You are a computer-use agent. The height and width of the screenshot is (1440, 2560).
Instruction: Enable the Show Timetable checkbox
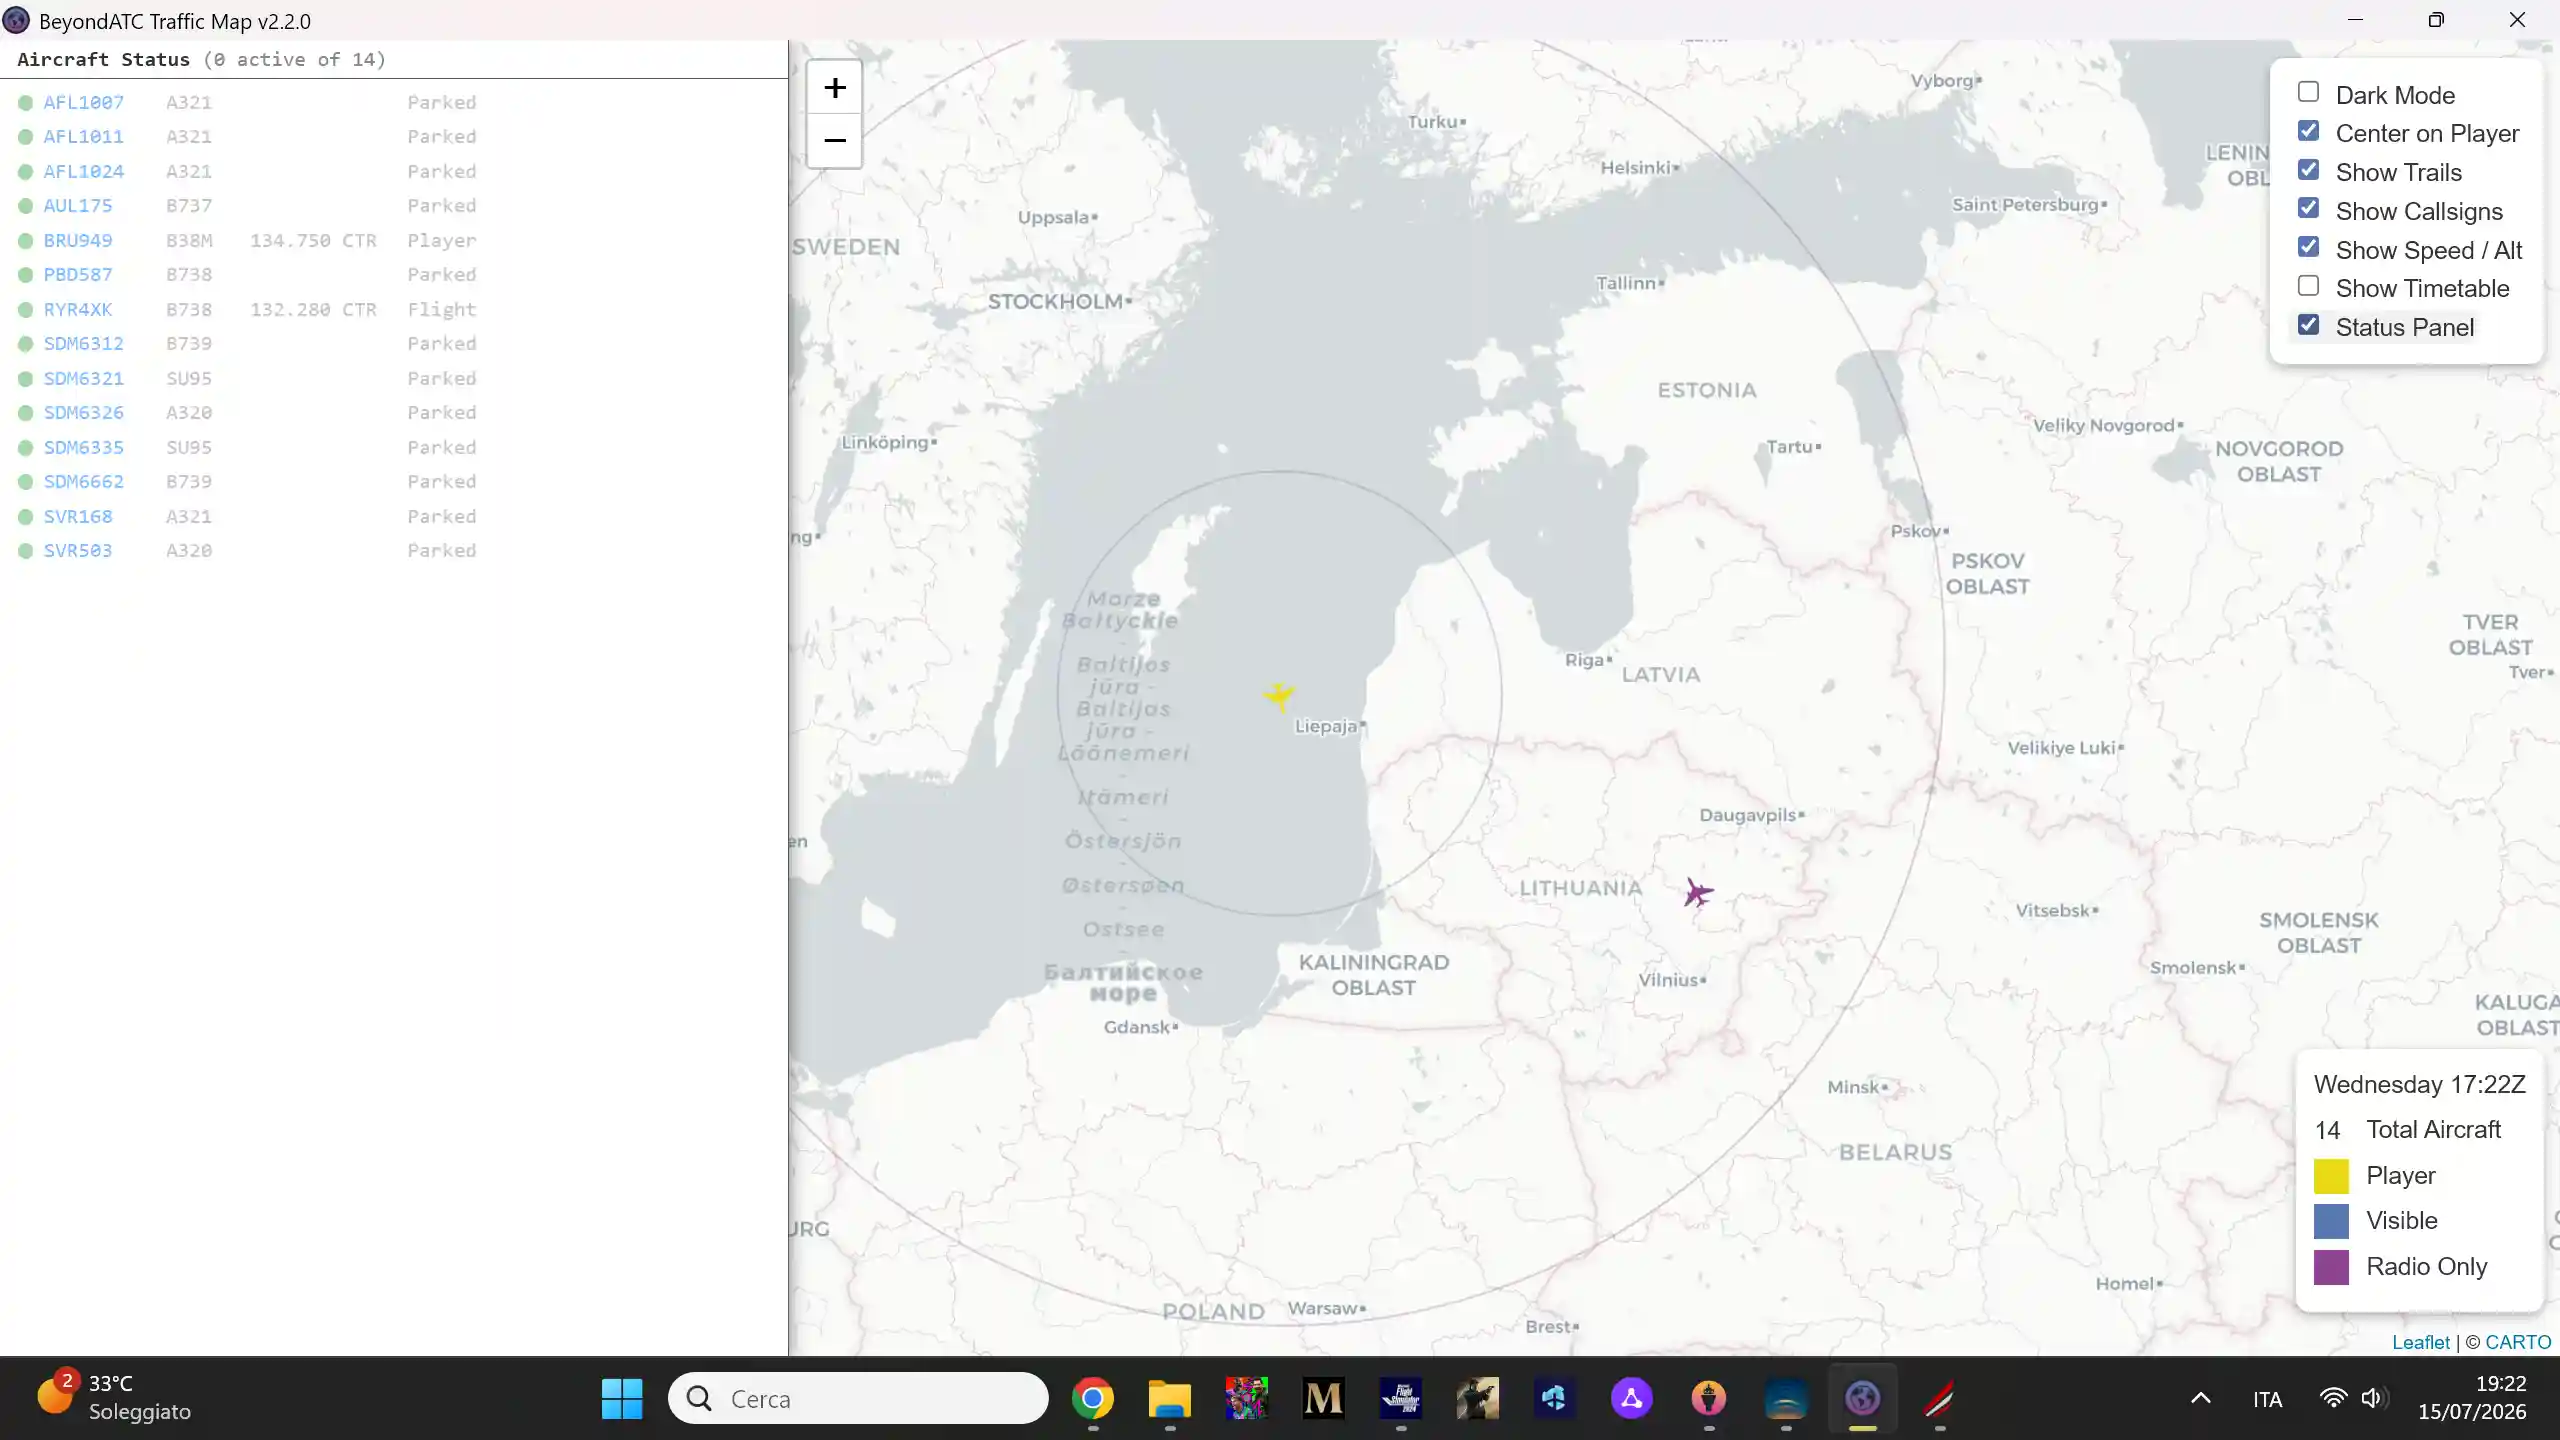tap(2308, 286)
